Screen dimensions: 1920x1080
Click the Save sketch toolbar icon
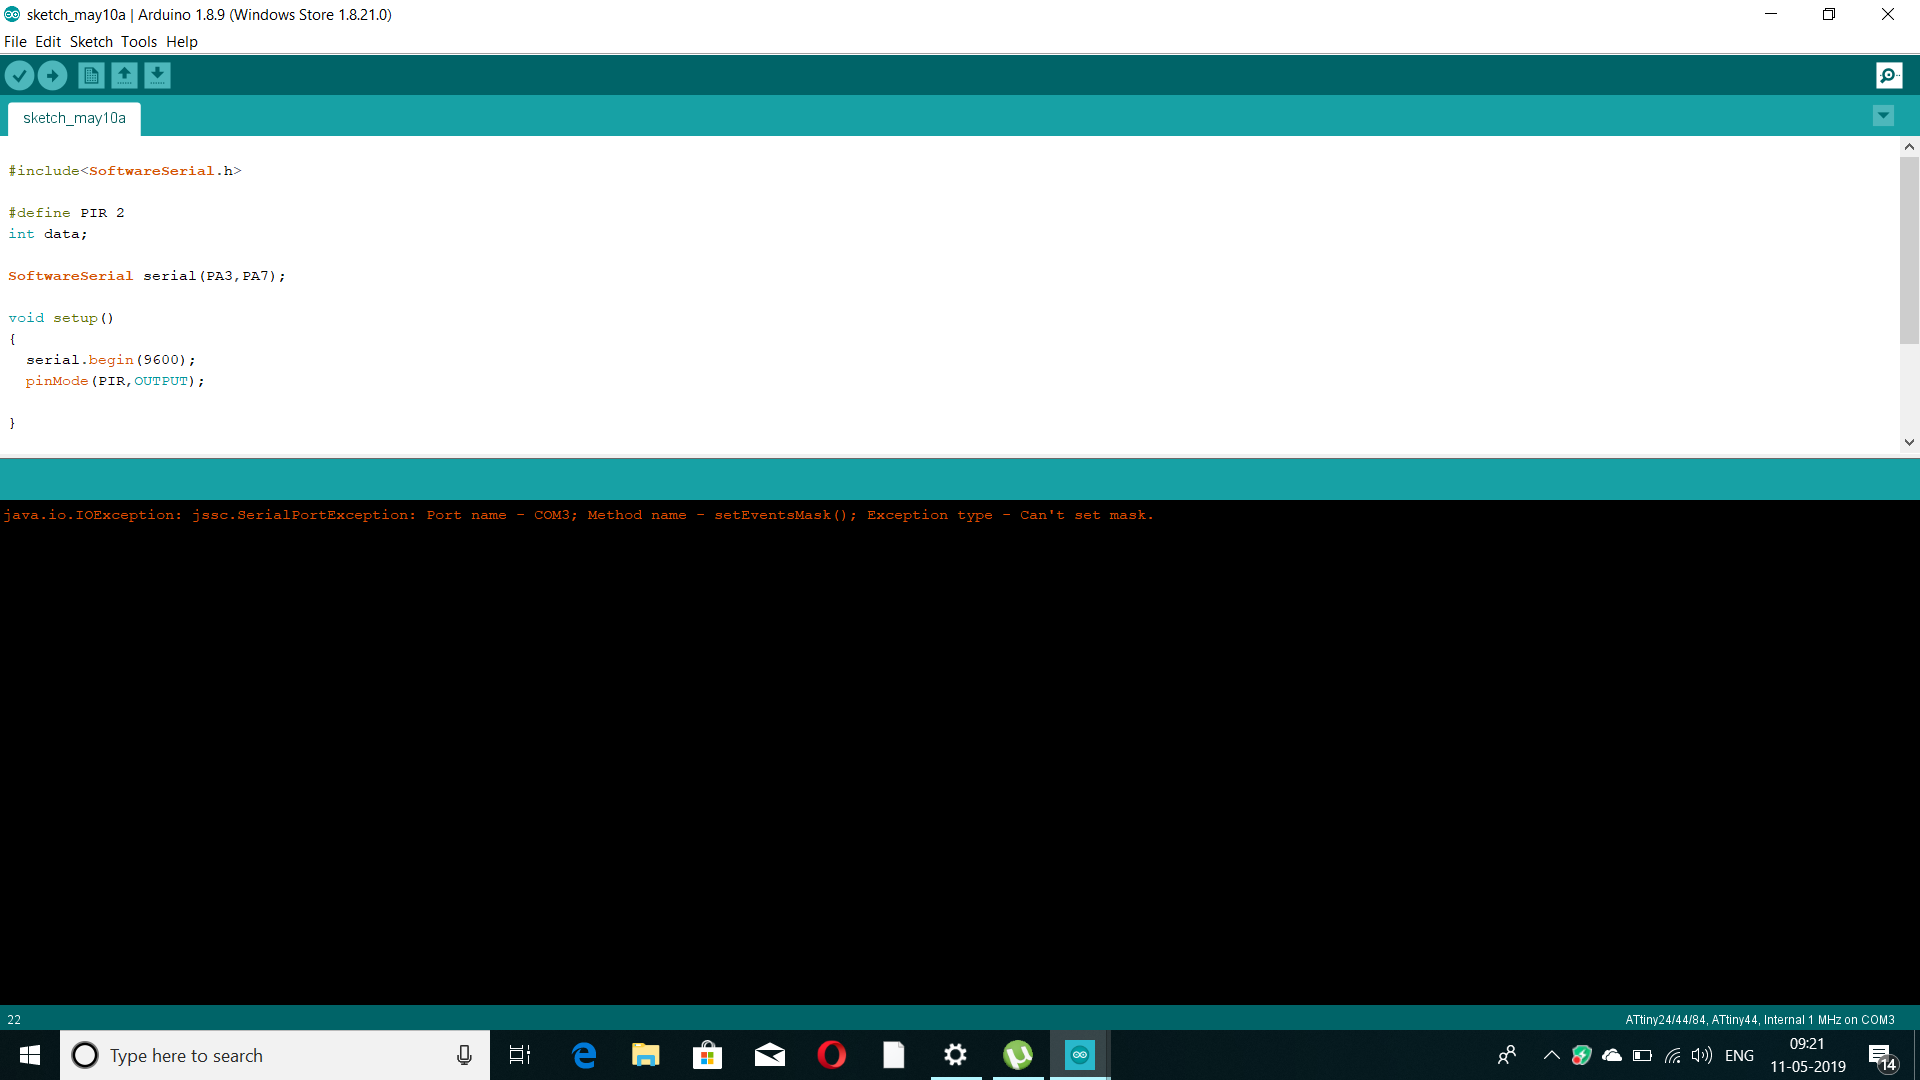pos(157,75)
